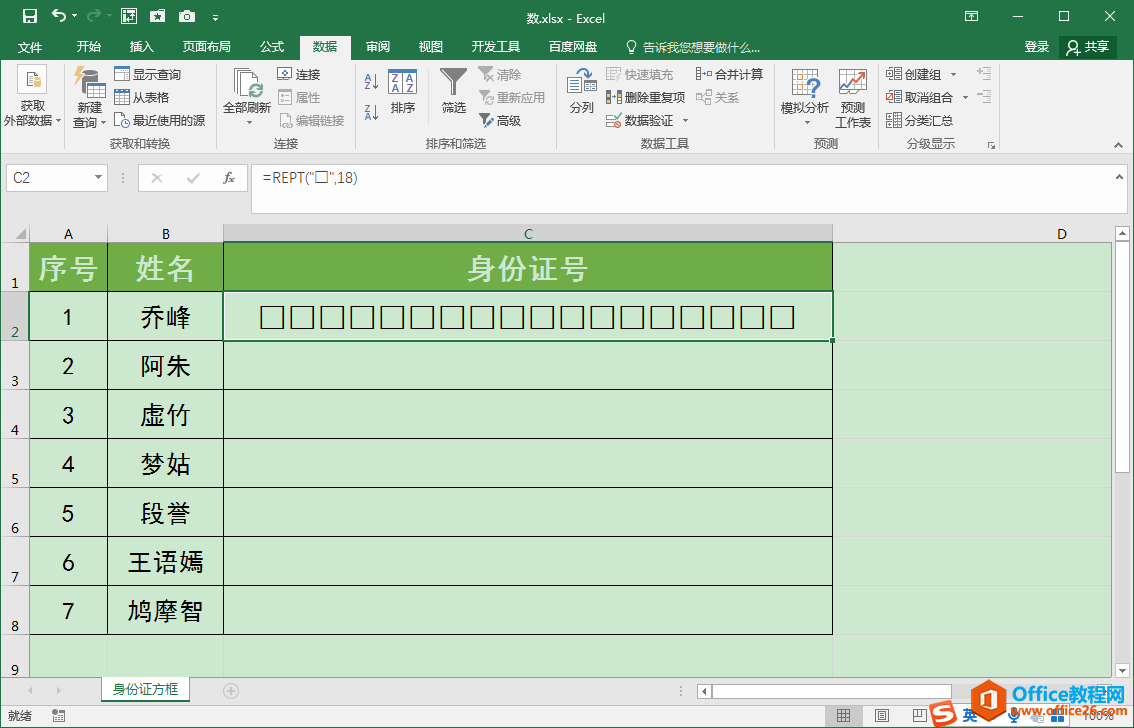Image resolution: width=1134 pixels, height=728 pixels.
Task: Switch to the 视图 tab
Action: click(x=430, y=47)
